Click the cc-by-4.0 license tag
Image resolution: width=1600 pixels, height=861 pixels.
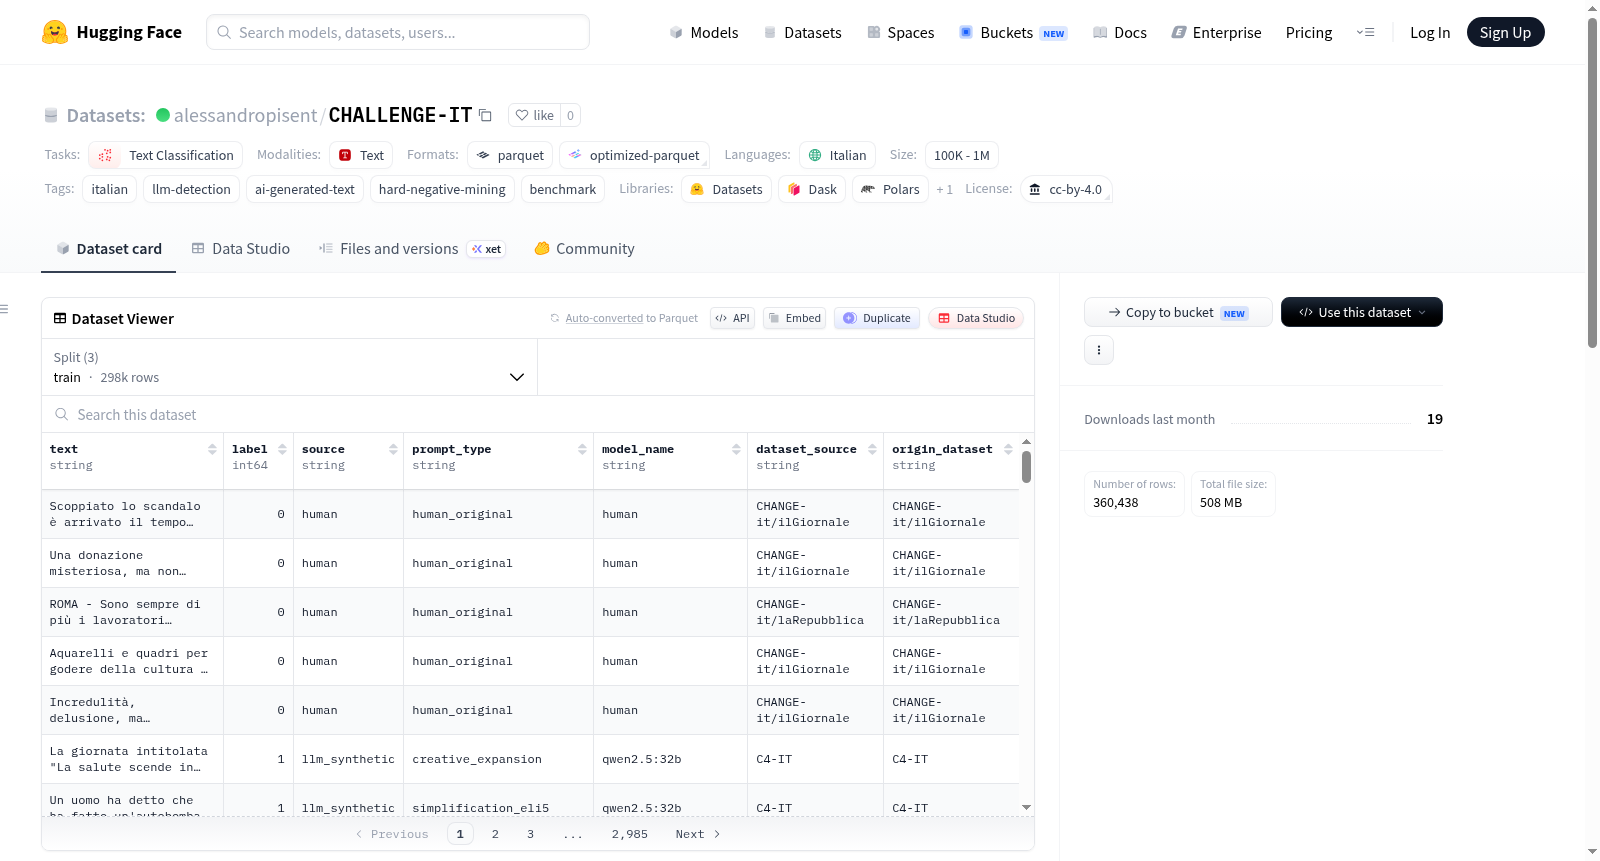[1066, 189]
